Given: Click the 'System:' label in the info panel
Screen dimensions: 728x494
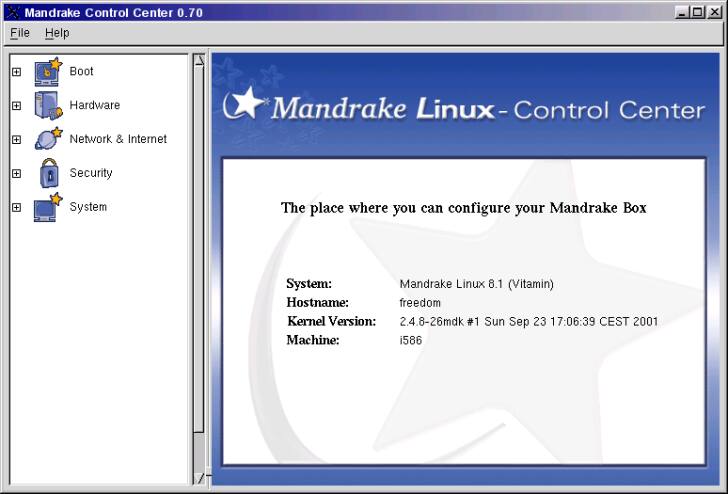Looking at the screenshot, I should [x=309, y=284].
